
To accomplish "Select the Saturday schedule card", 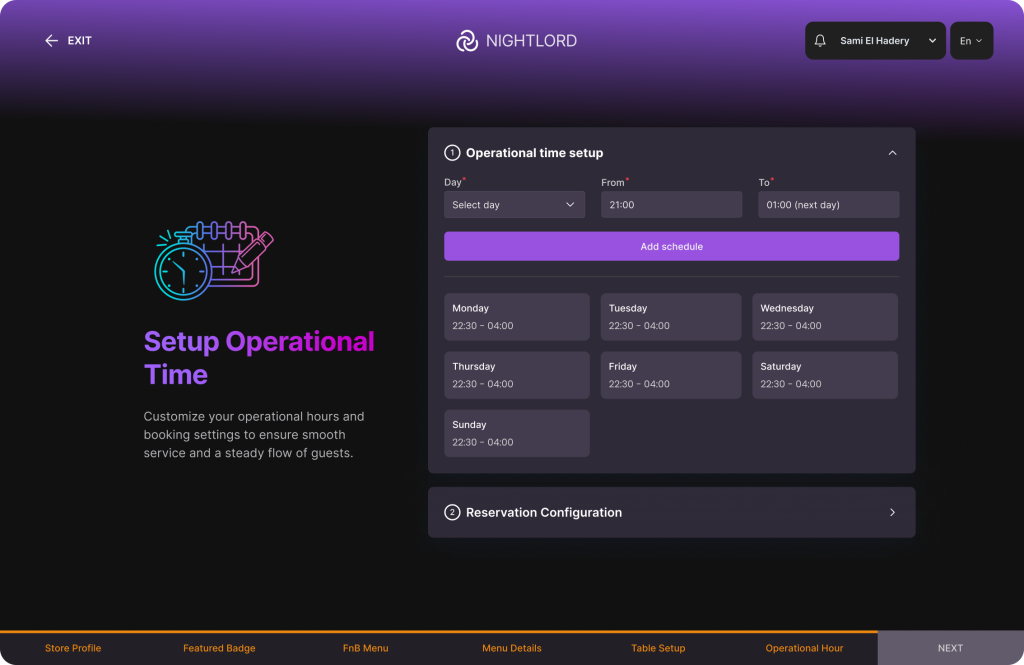I will tap(825, 375).
